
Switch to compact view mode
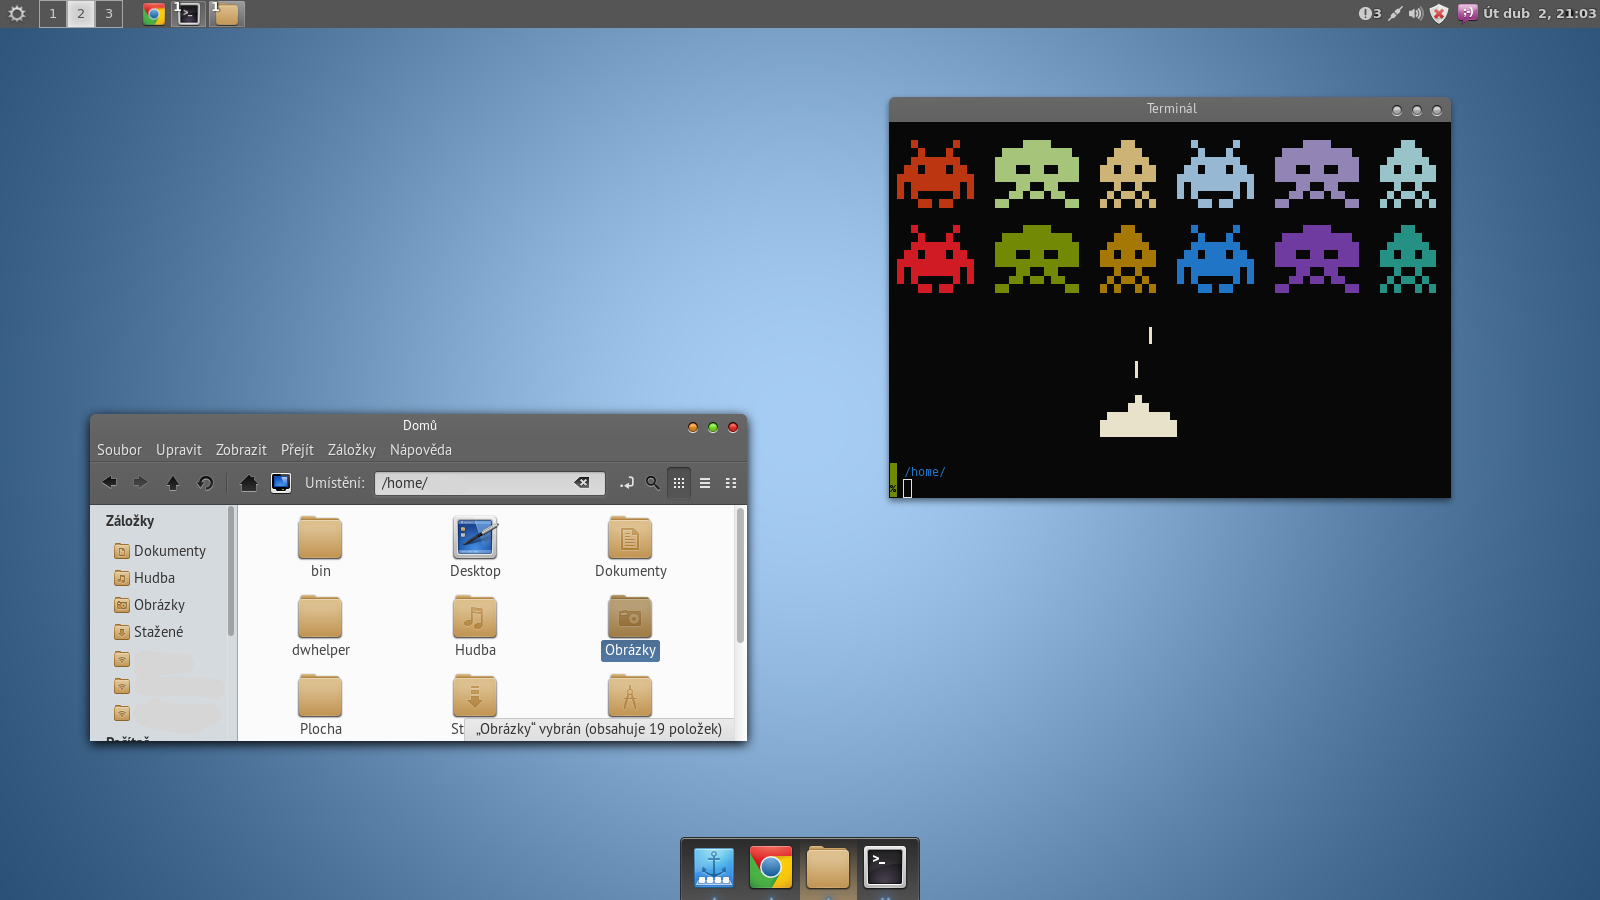click(731, 483)
